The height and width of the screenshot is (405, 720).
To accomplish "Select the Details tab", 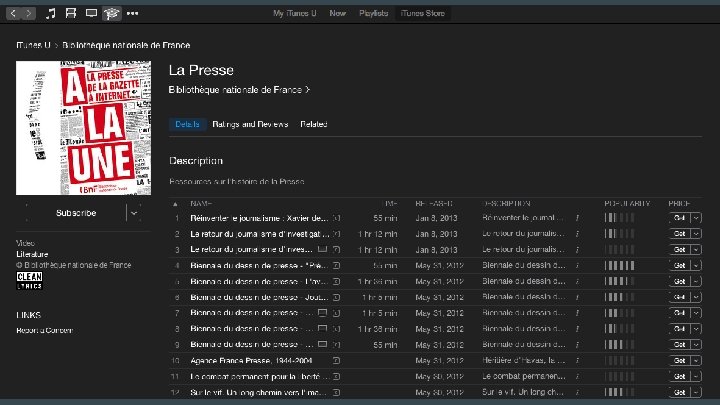I will (x=187, y=124).
